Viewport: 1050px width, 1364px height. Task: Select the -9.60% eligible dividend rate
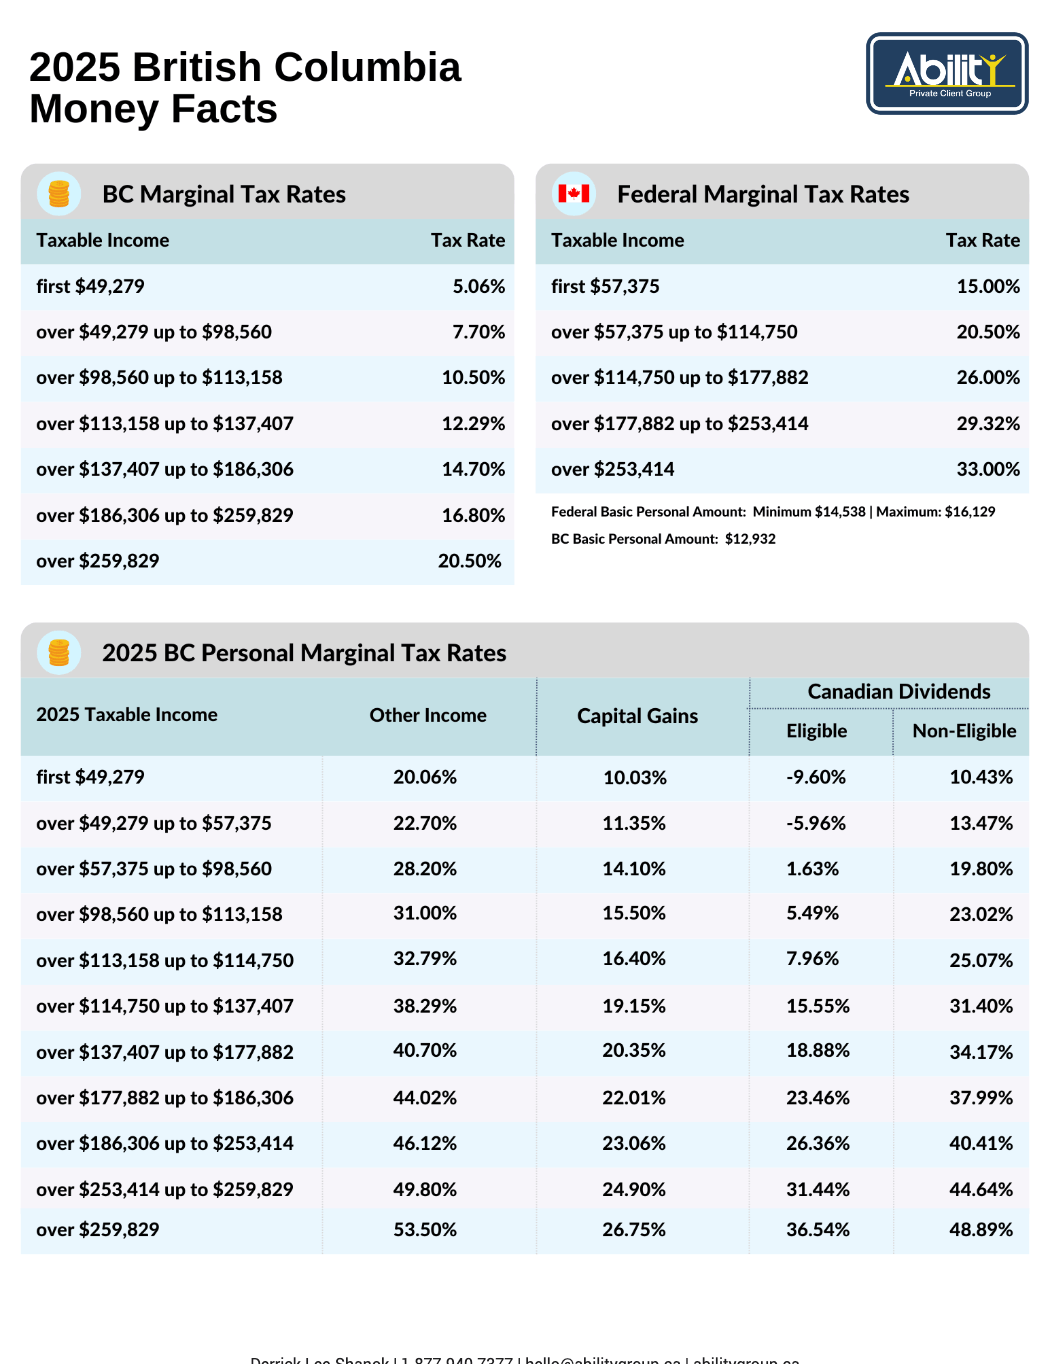pos(816,777)
